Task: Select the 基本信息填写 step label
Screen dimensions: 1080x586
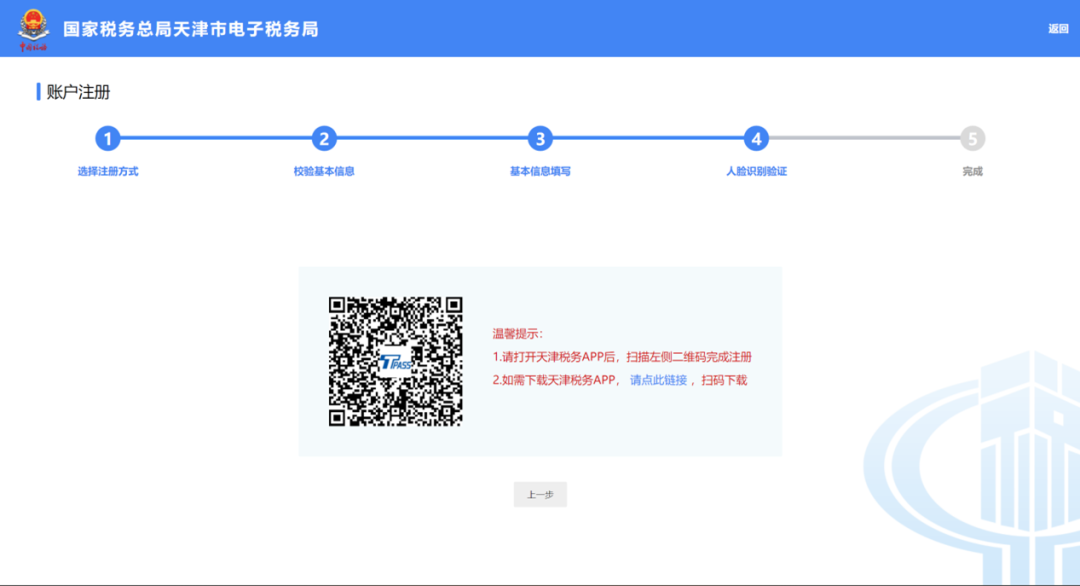Action: (540, 171)
